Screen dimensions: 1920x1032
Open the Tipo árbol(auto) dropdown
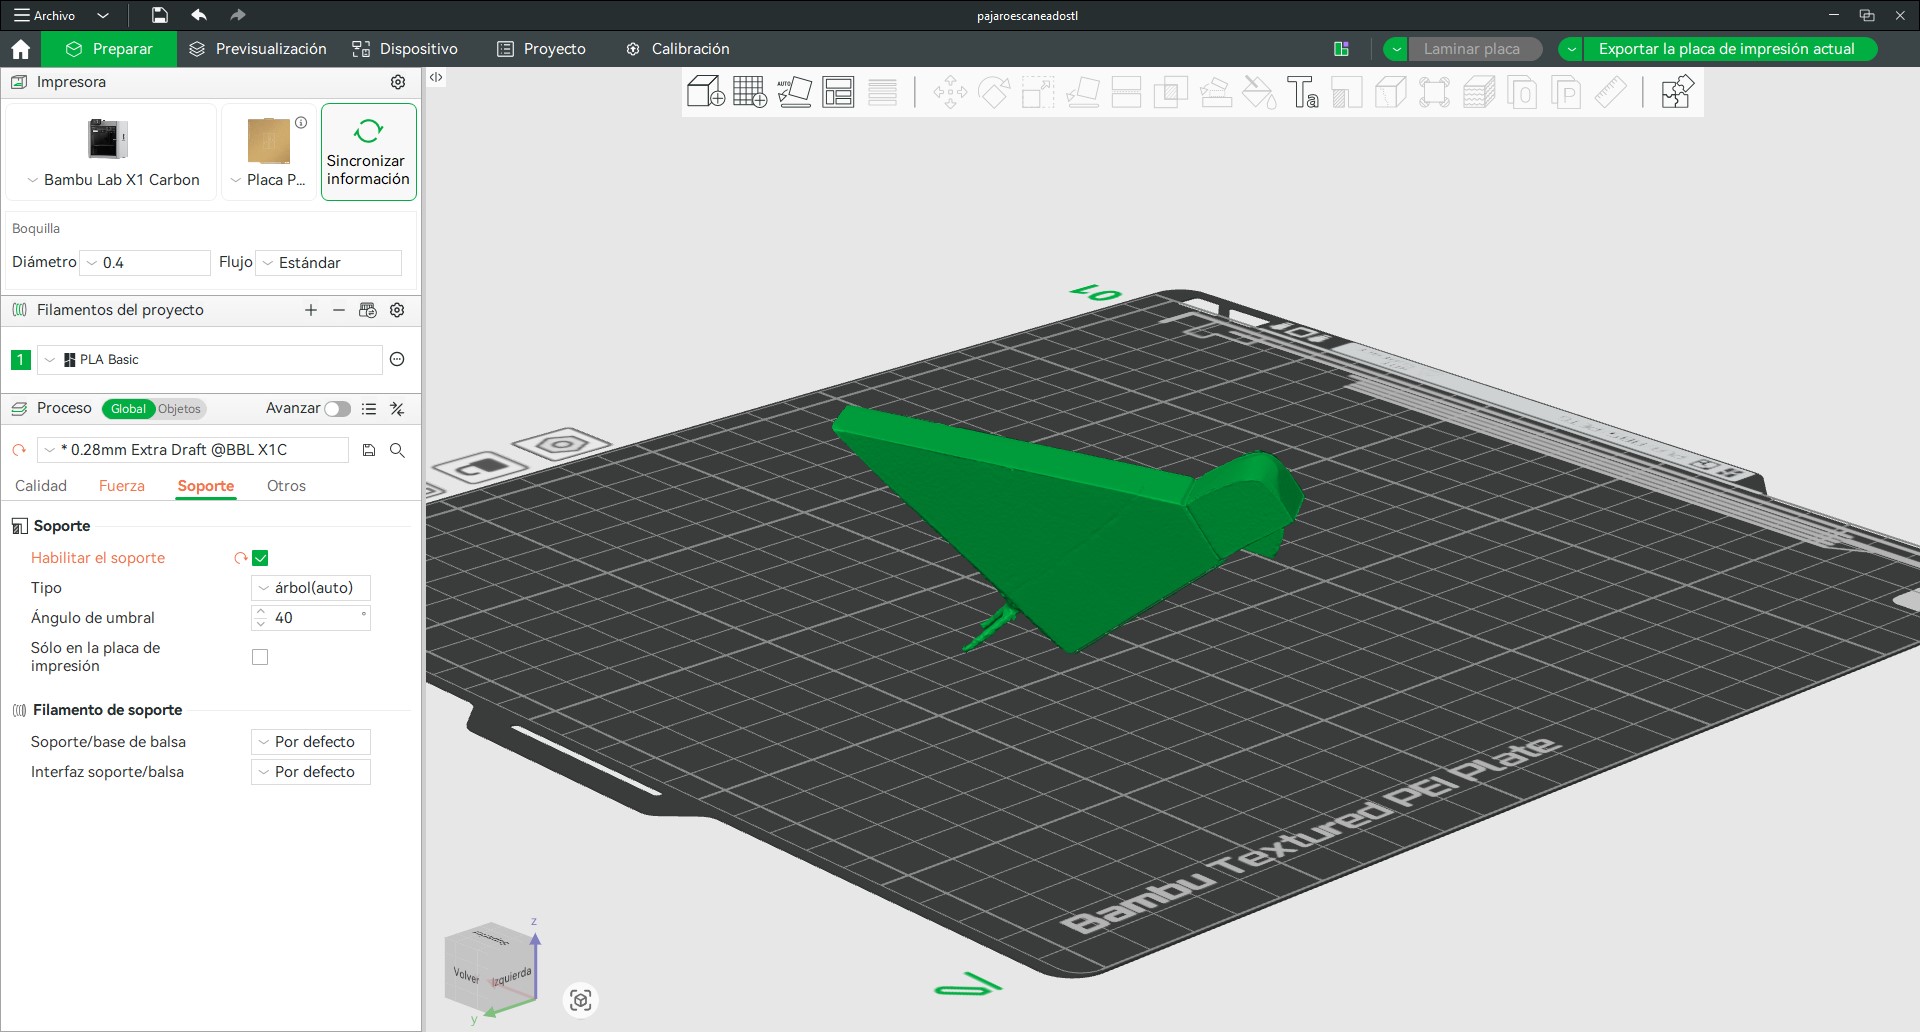click(x=310, y=588)
